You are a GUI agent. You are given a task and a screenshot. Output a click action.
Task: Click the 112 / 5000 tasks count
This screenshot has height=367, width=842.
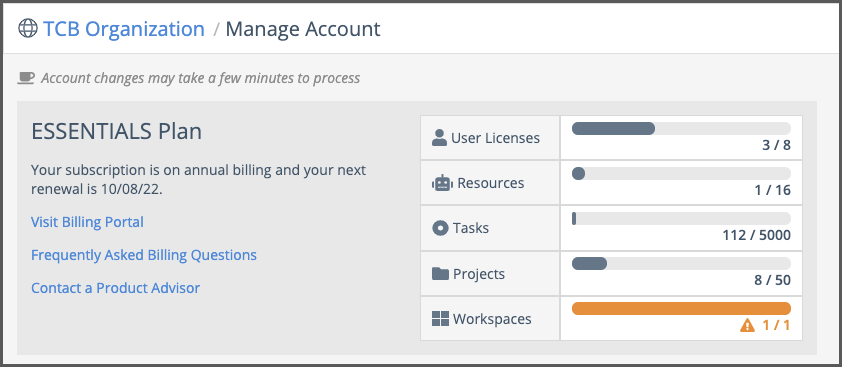tap(757, 235)
